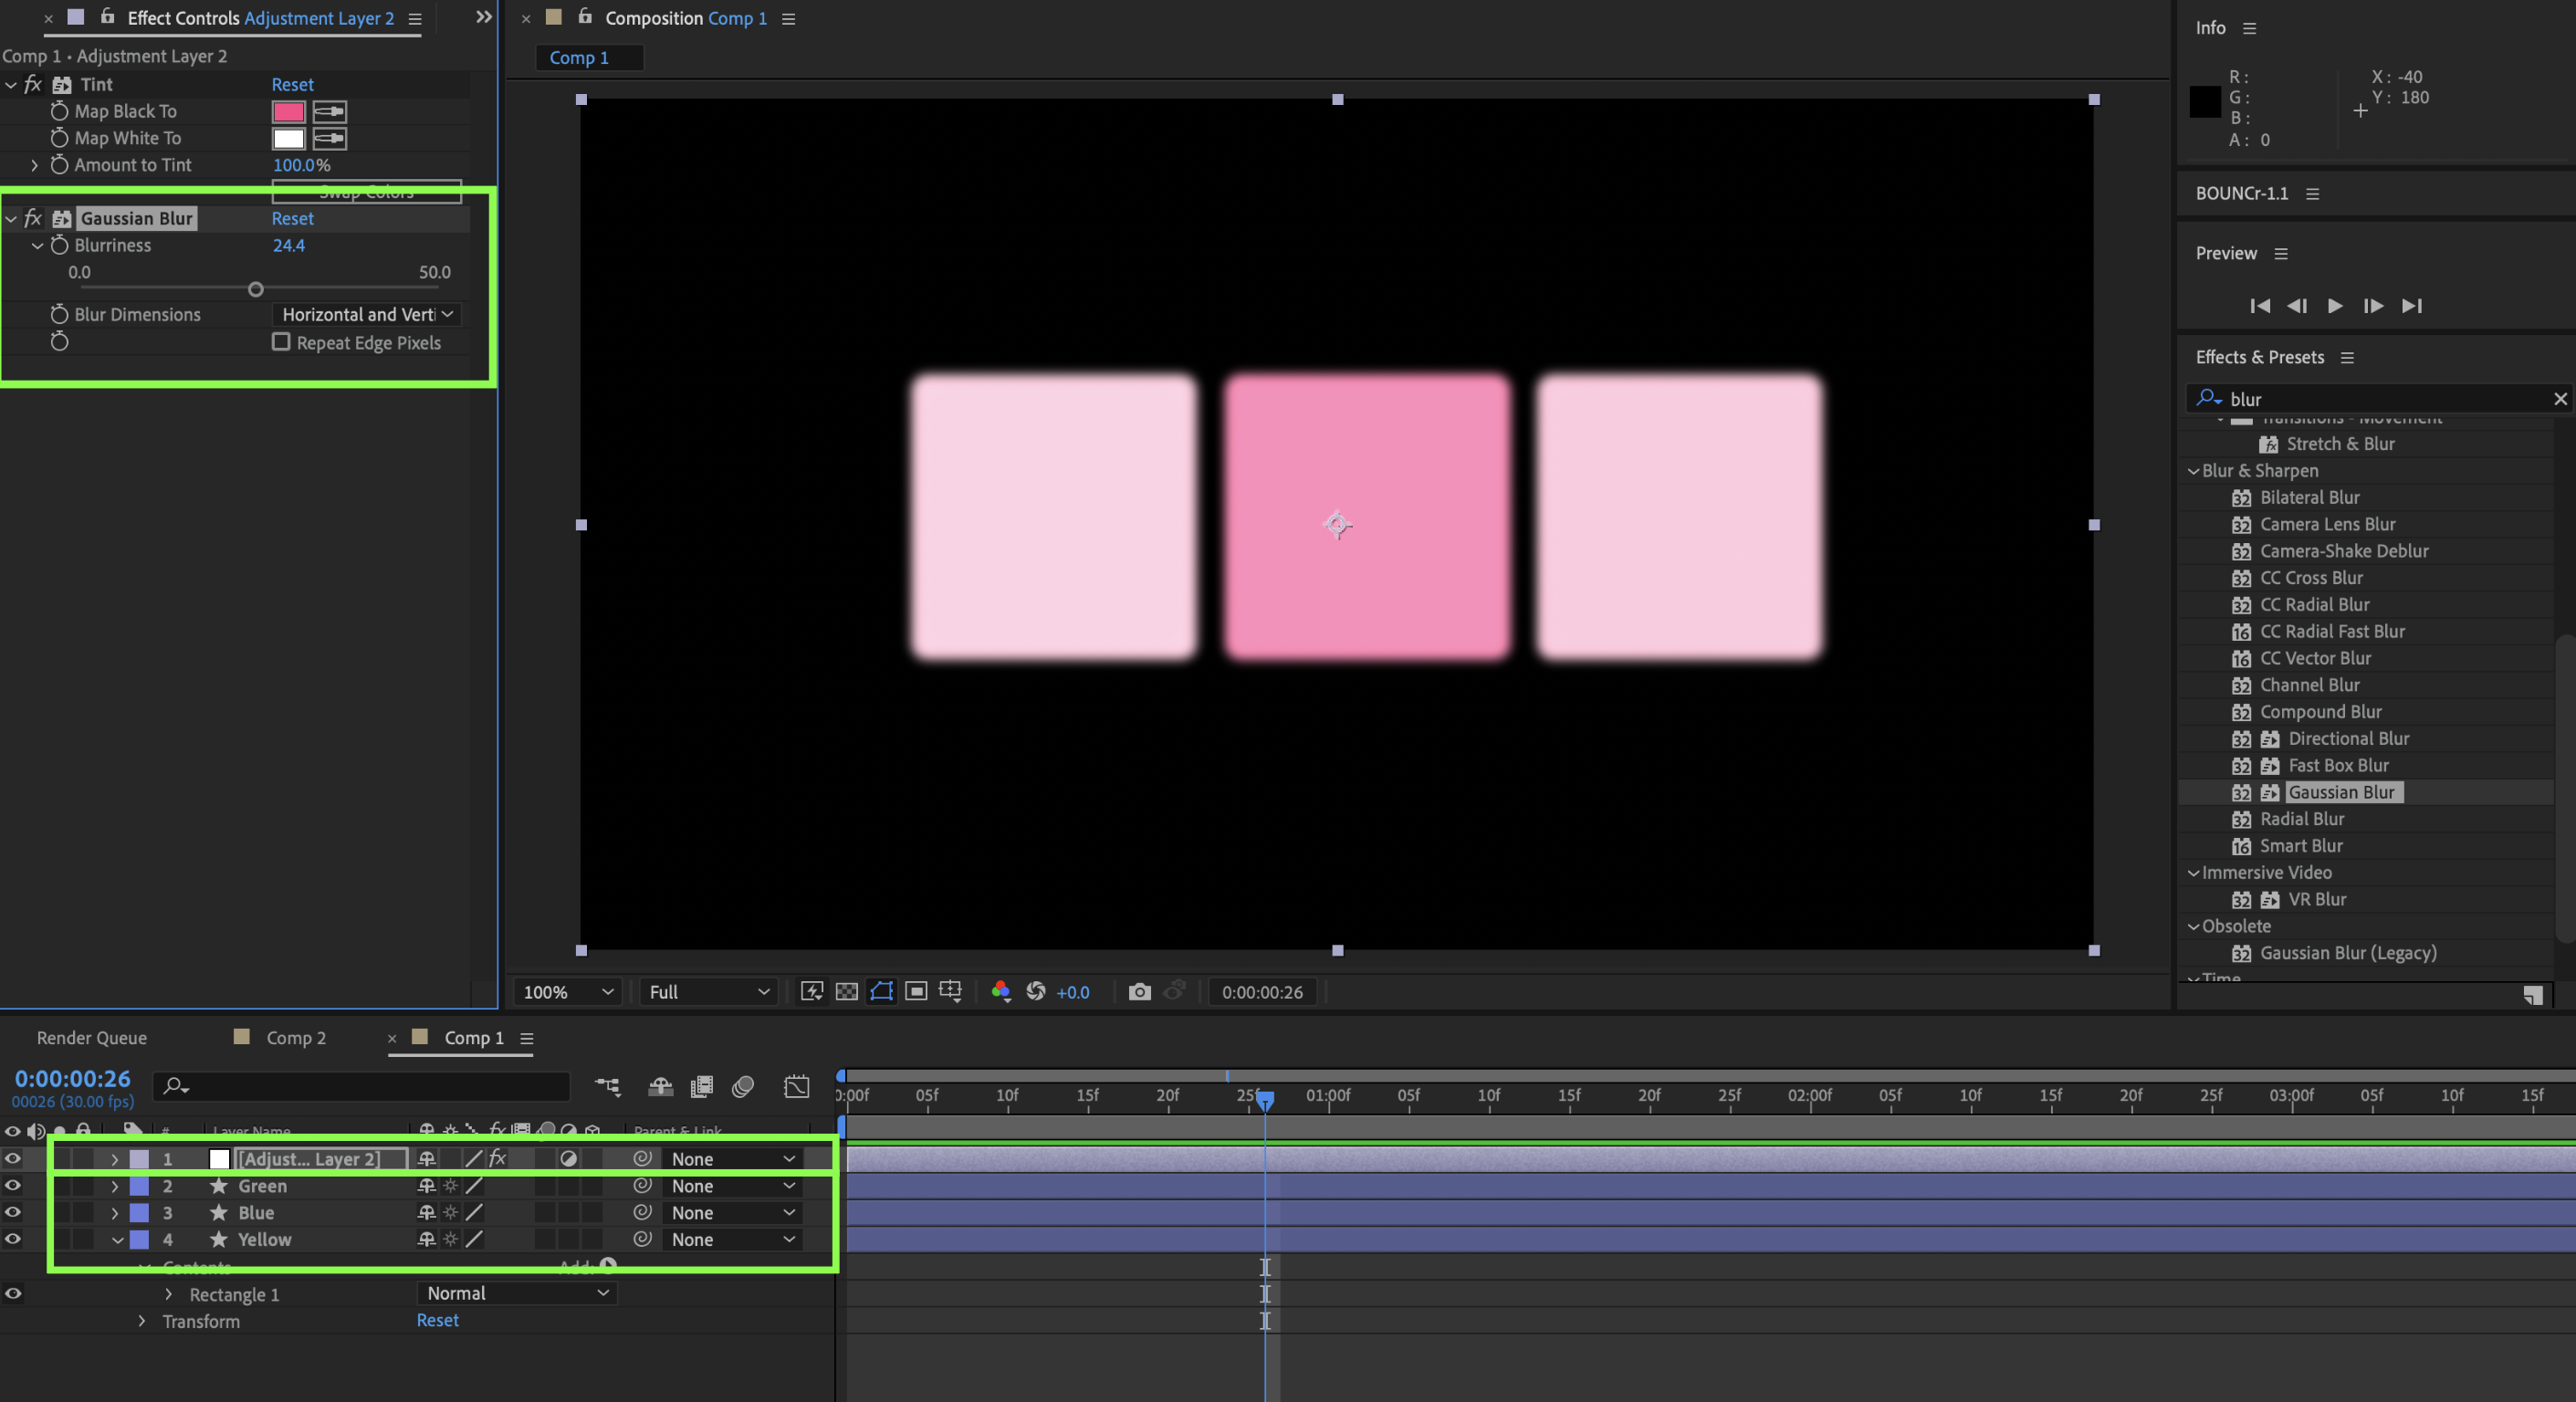
Task: Expand the Blue layer properties
Action: pyautogui.click(x=115, y=1212)
